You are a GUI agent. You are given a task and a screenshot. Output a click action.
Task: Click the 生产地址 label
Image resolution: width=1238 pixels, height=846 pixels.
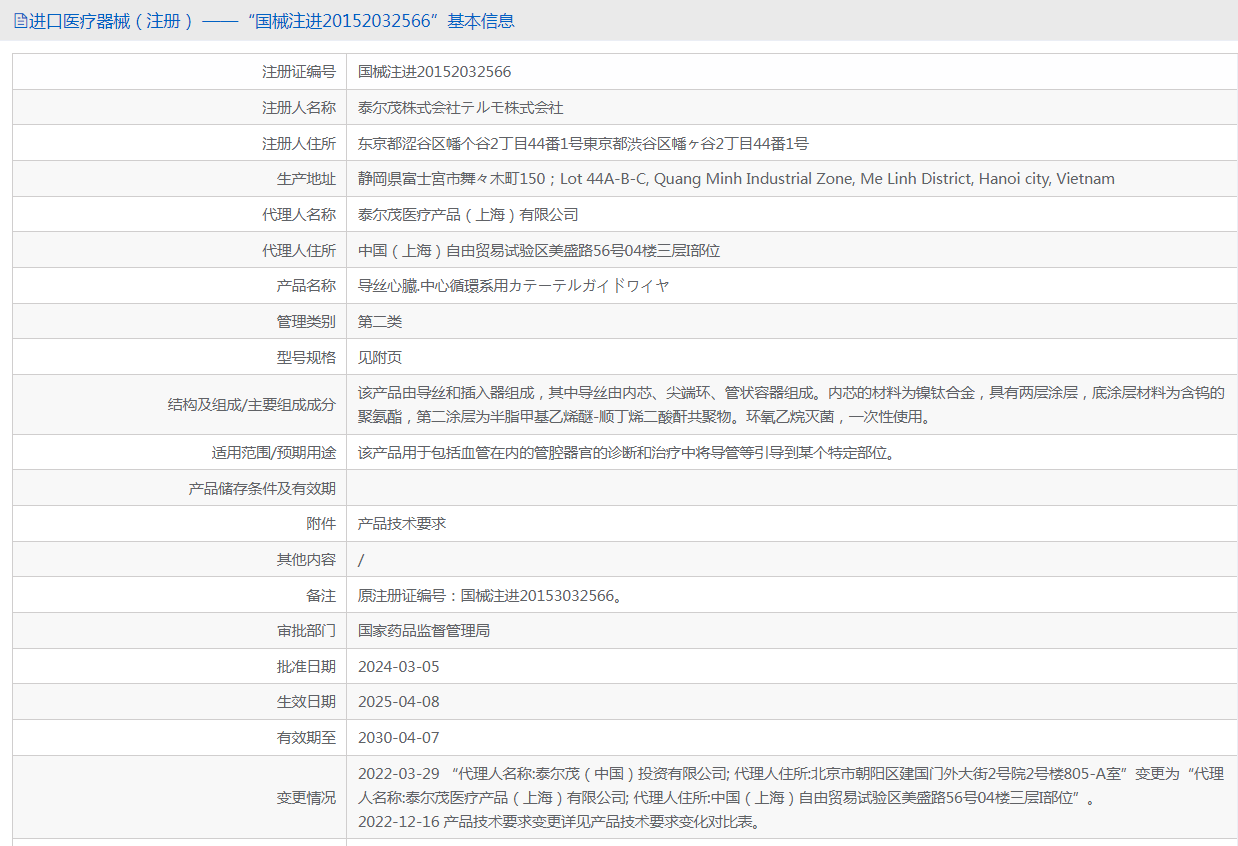tap(306, 179)
